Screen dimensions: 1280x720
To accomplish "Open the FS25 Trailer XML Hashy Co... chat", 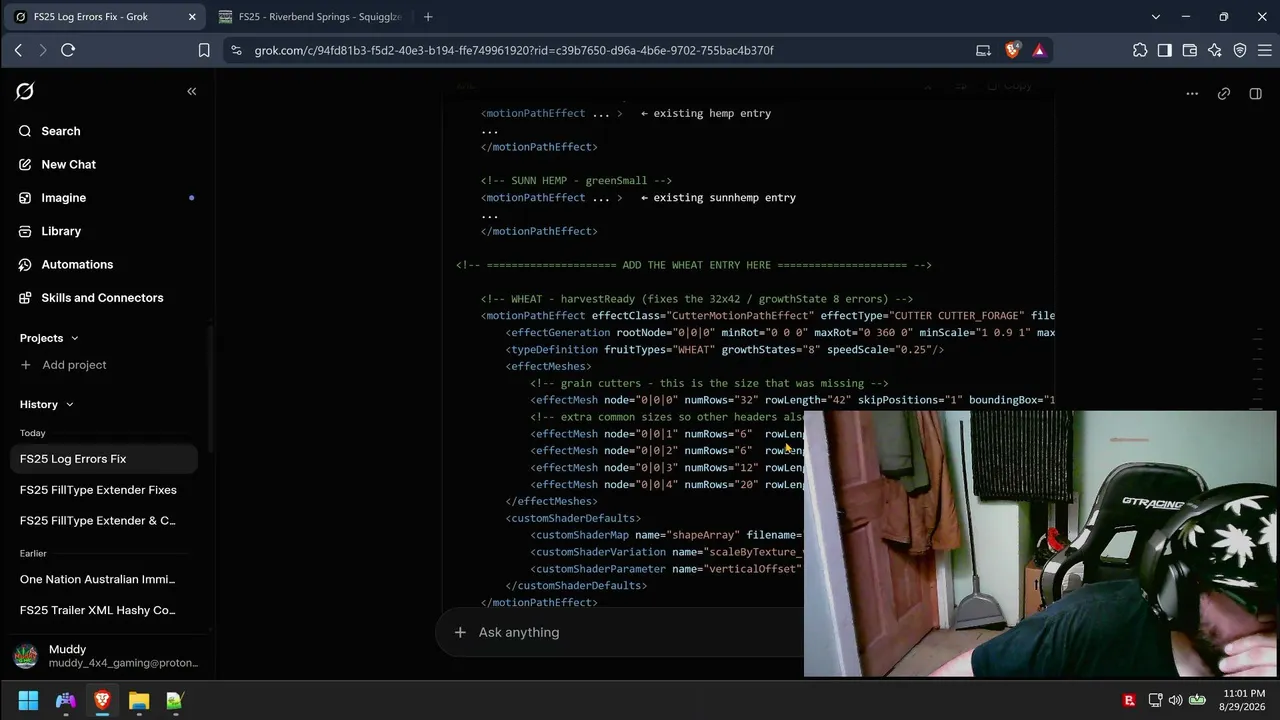I will (105, 610).
